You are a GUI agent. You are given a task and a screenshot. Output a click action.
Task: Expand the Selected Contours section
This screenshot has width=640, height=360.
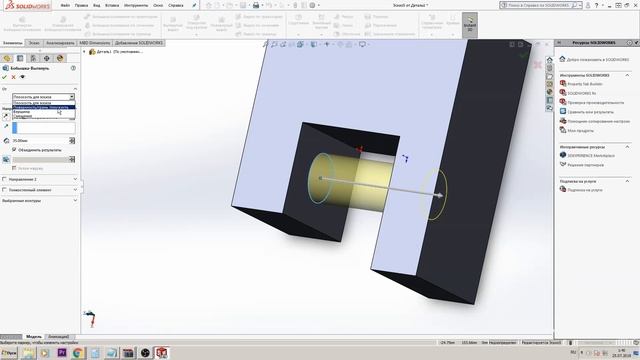tap(75, 200)
